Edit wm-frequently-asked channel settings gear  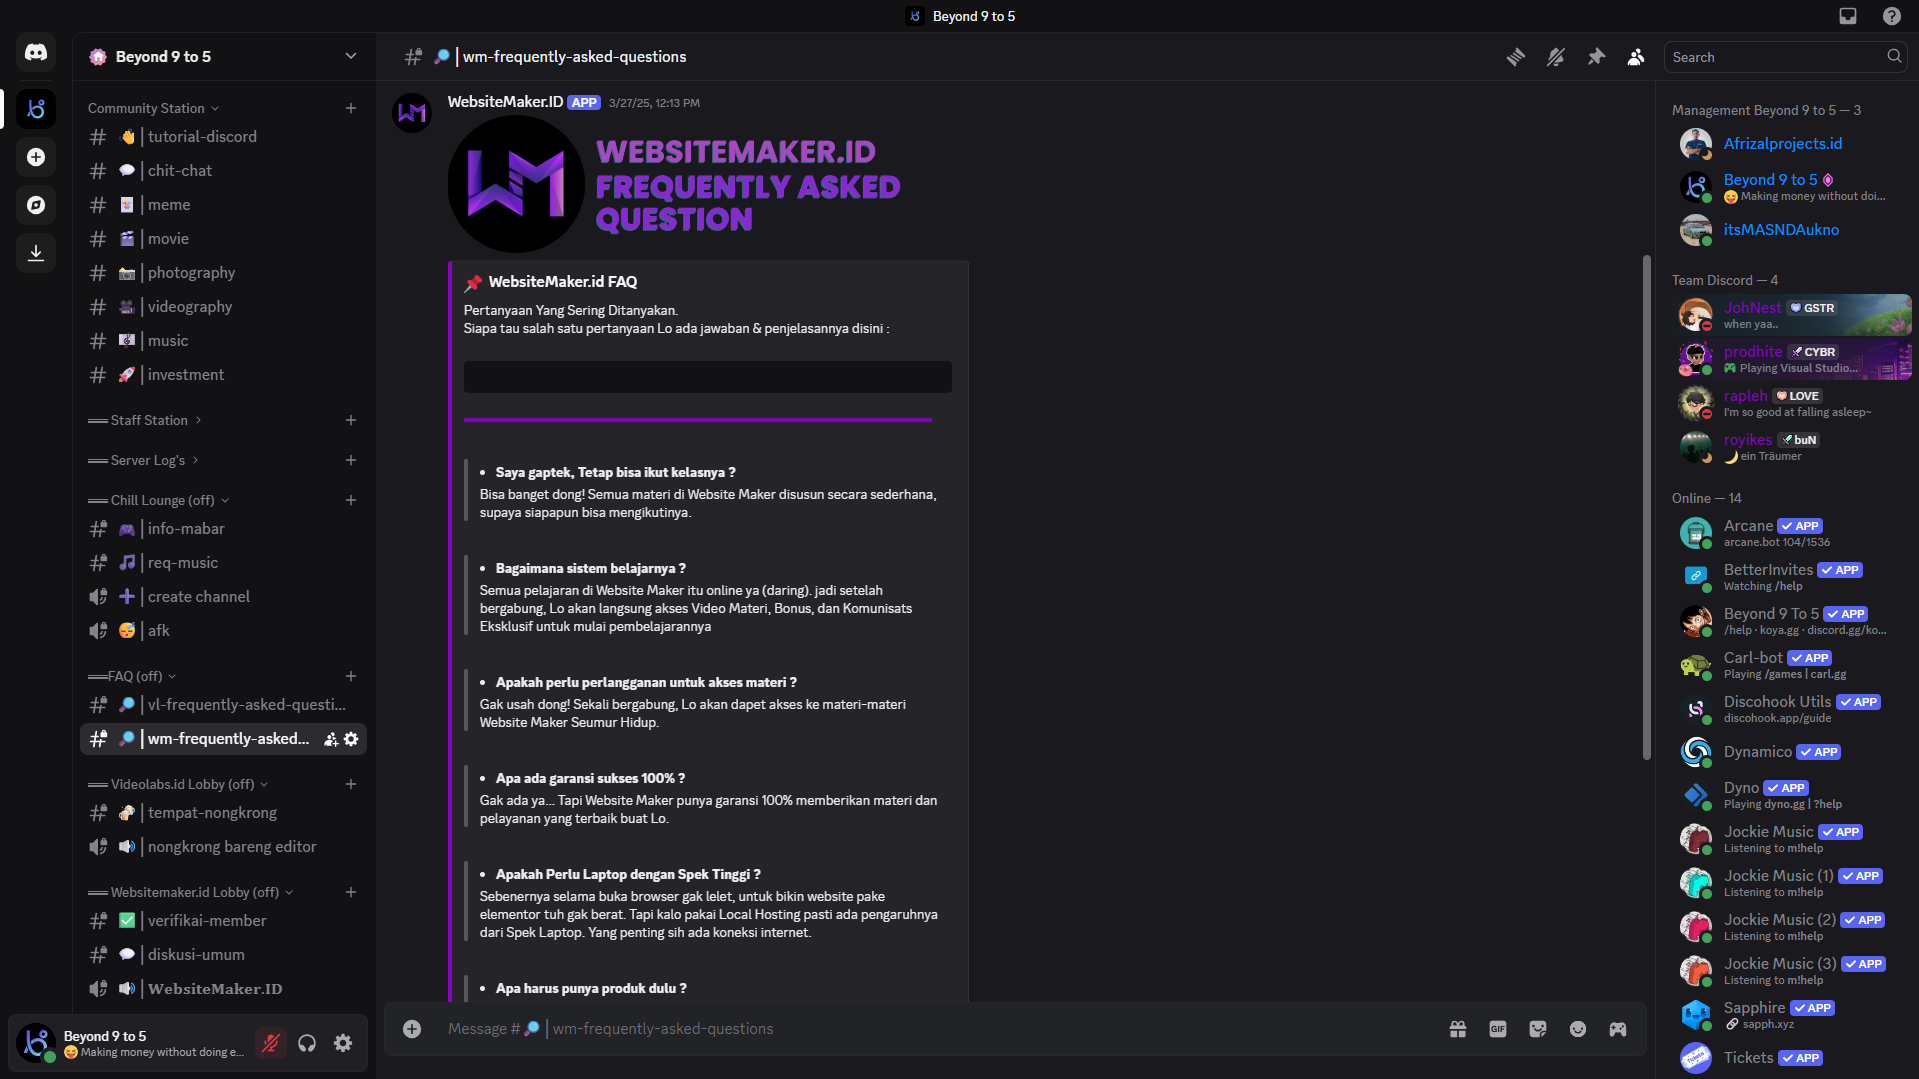[x=351, y=739]
